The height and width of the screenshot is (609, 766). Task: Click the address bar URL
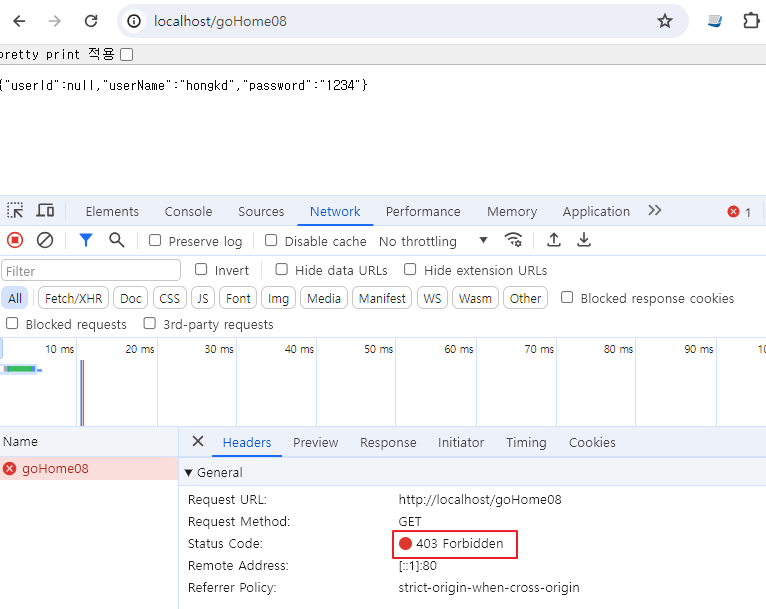(220, 21)
